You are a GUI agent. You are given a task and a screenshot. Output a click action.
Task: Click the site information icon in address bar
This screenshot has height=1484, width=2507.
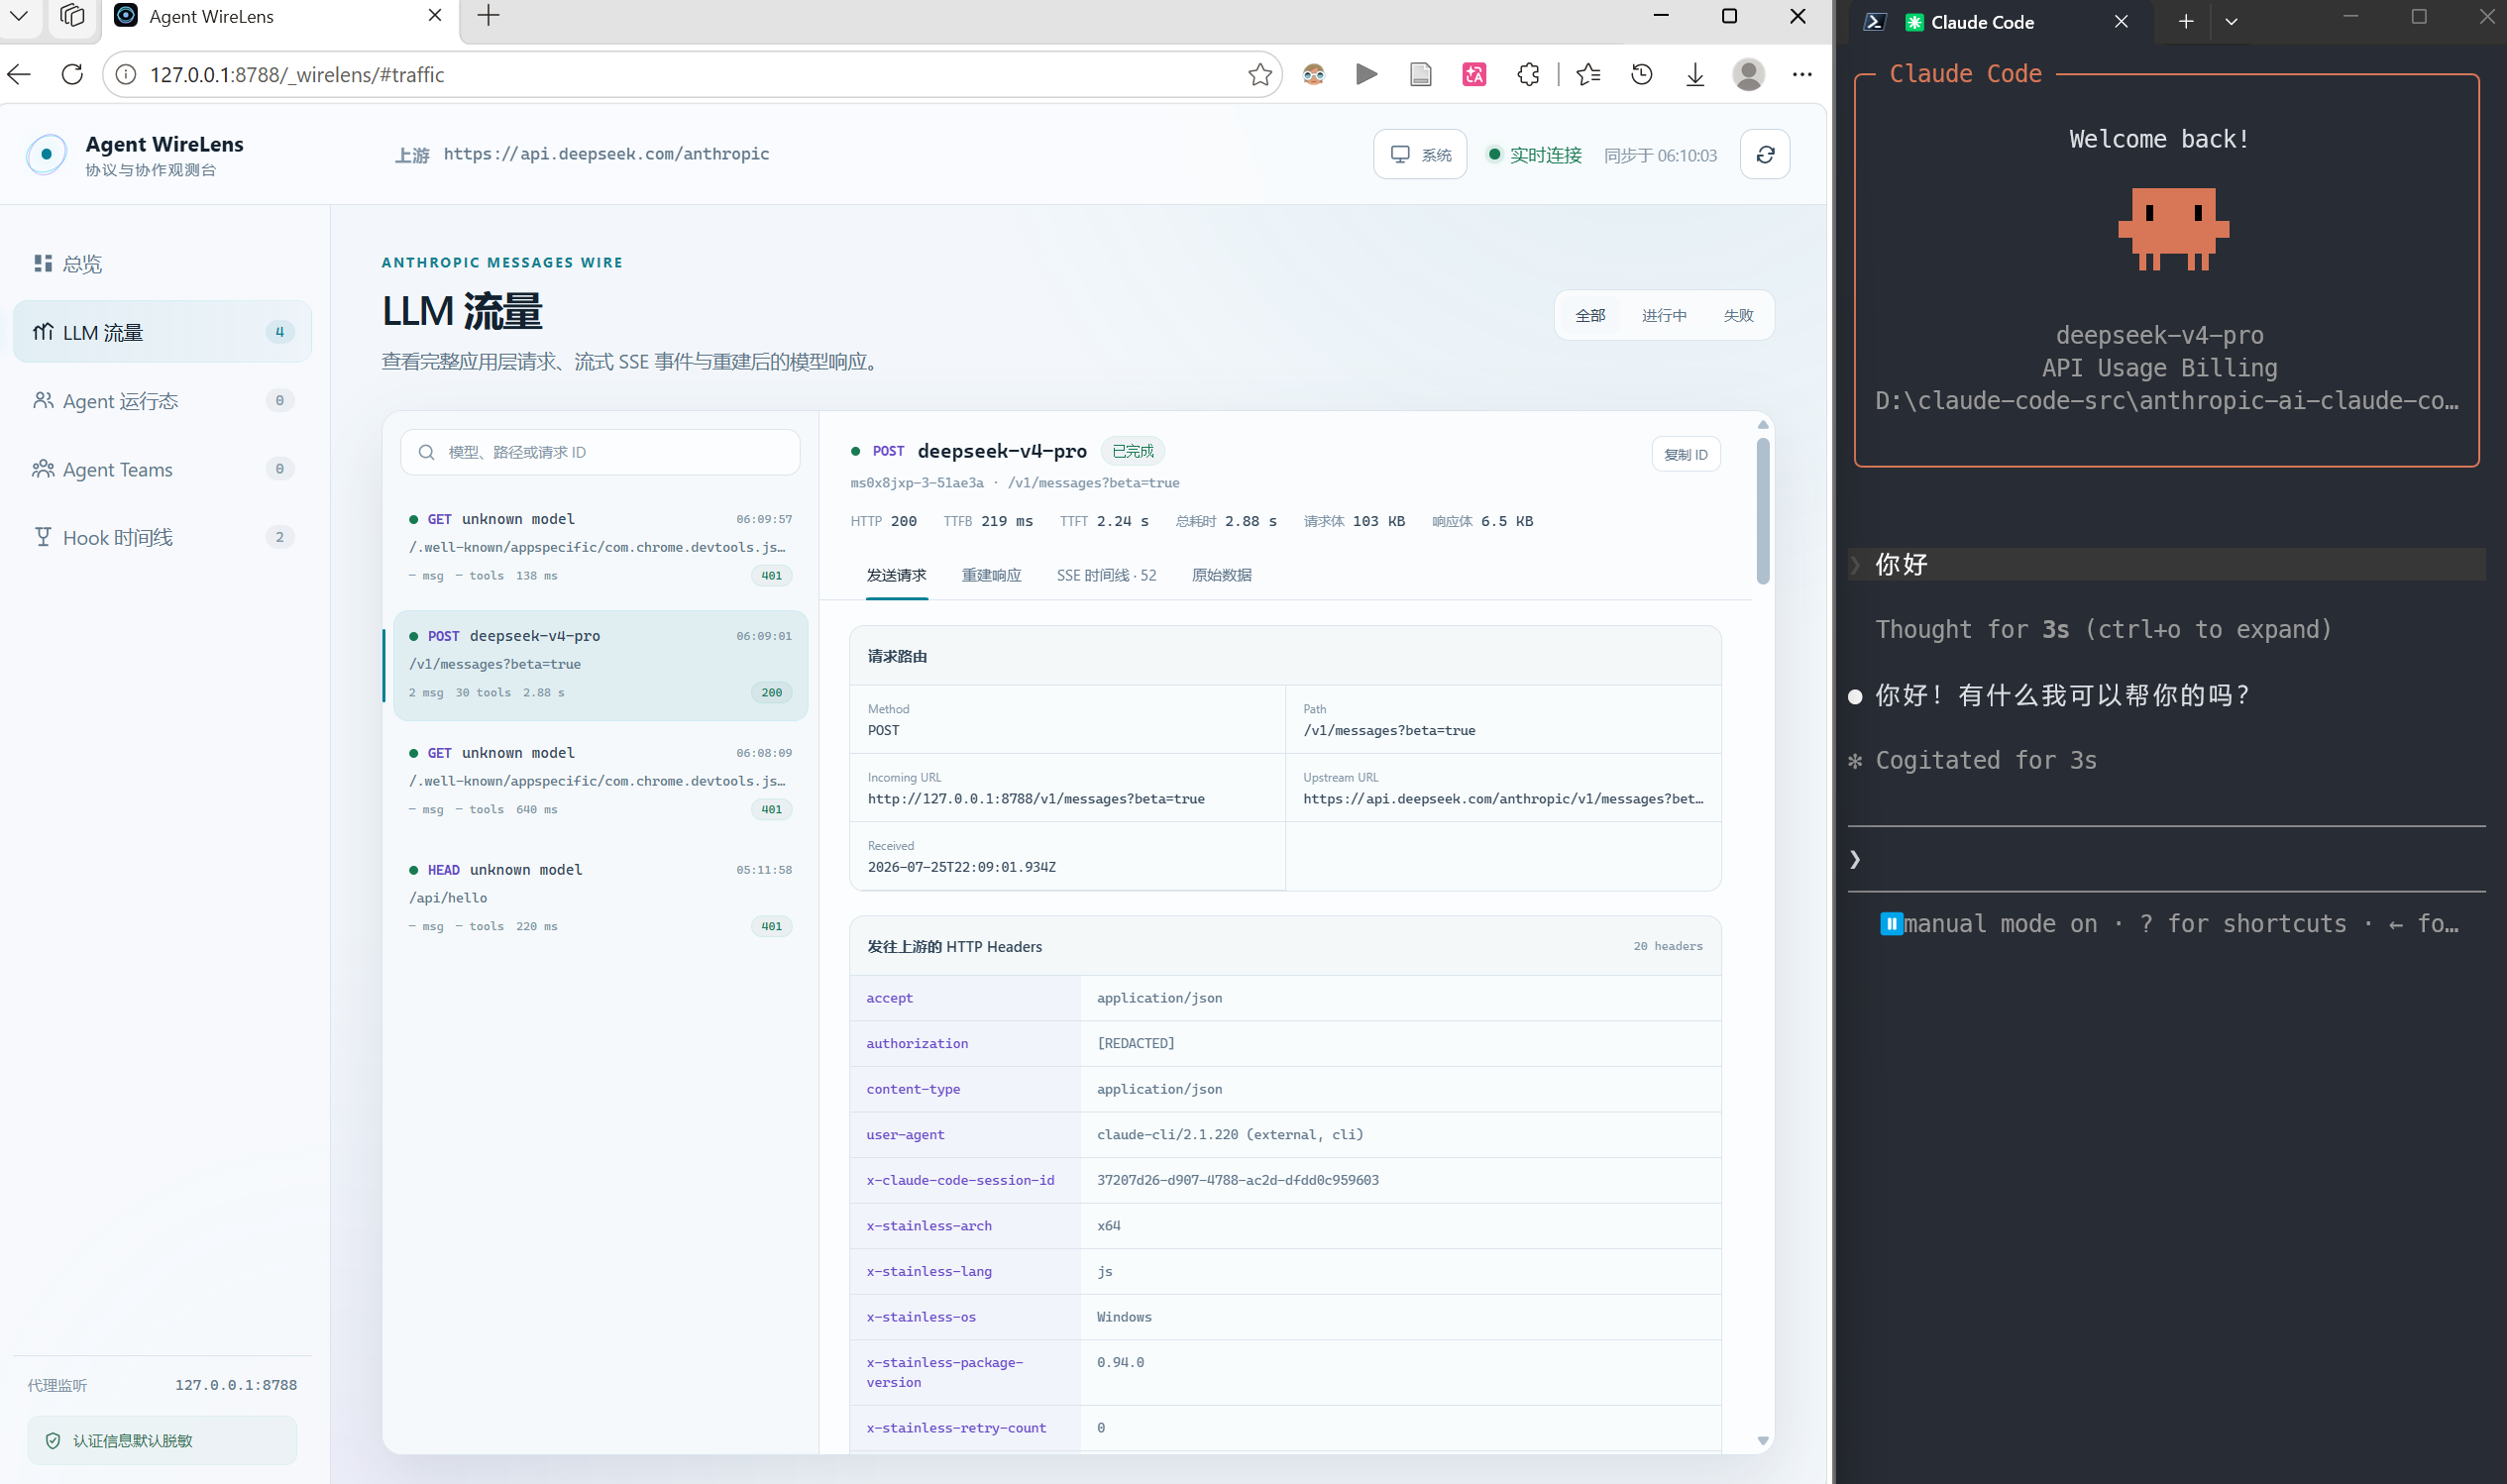[126, 74]
